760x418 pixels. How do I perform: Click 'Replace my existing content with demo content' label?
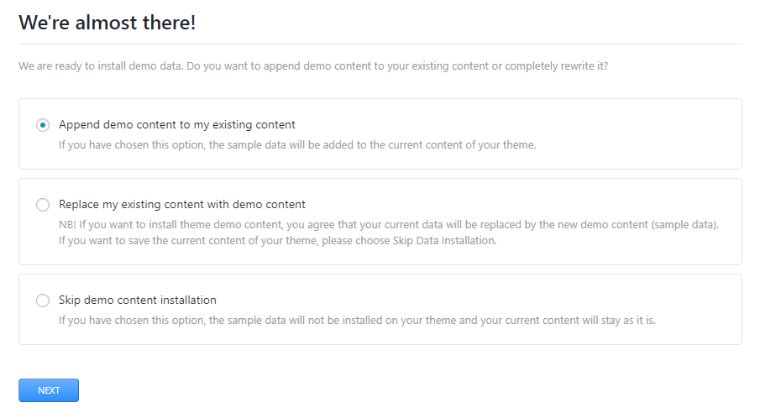tap(182, 204)
